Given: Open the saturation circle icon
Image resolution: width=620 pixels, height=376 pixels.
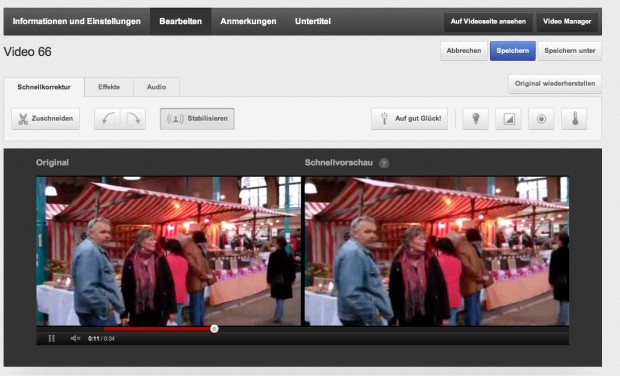Looking at the screenshot, I should [x=541, y=119].
